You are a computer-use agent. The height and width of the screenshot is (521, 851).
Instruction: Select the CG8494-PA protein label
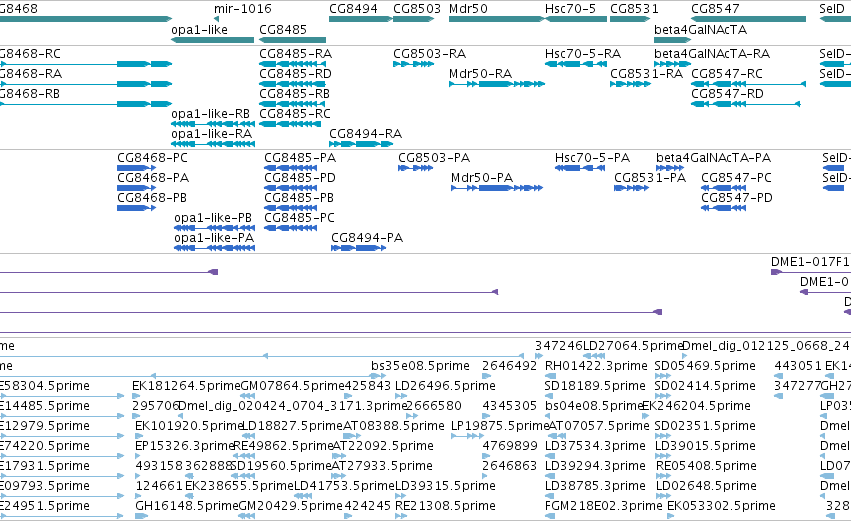367,238
